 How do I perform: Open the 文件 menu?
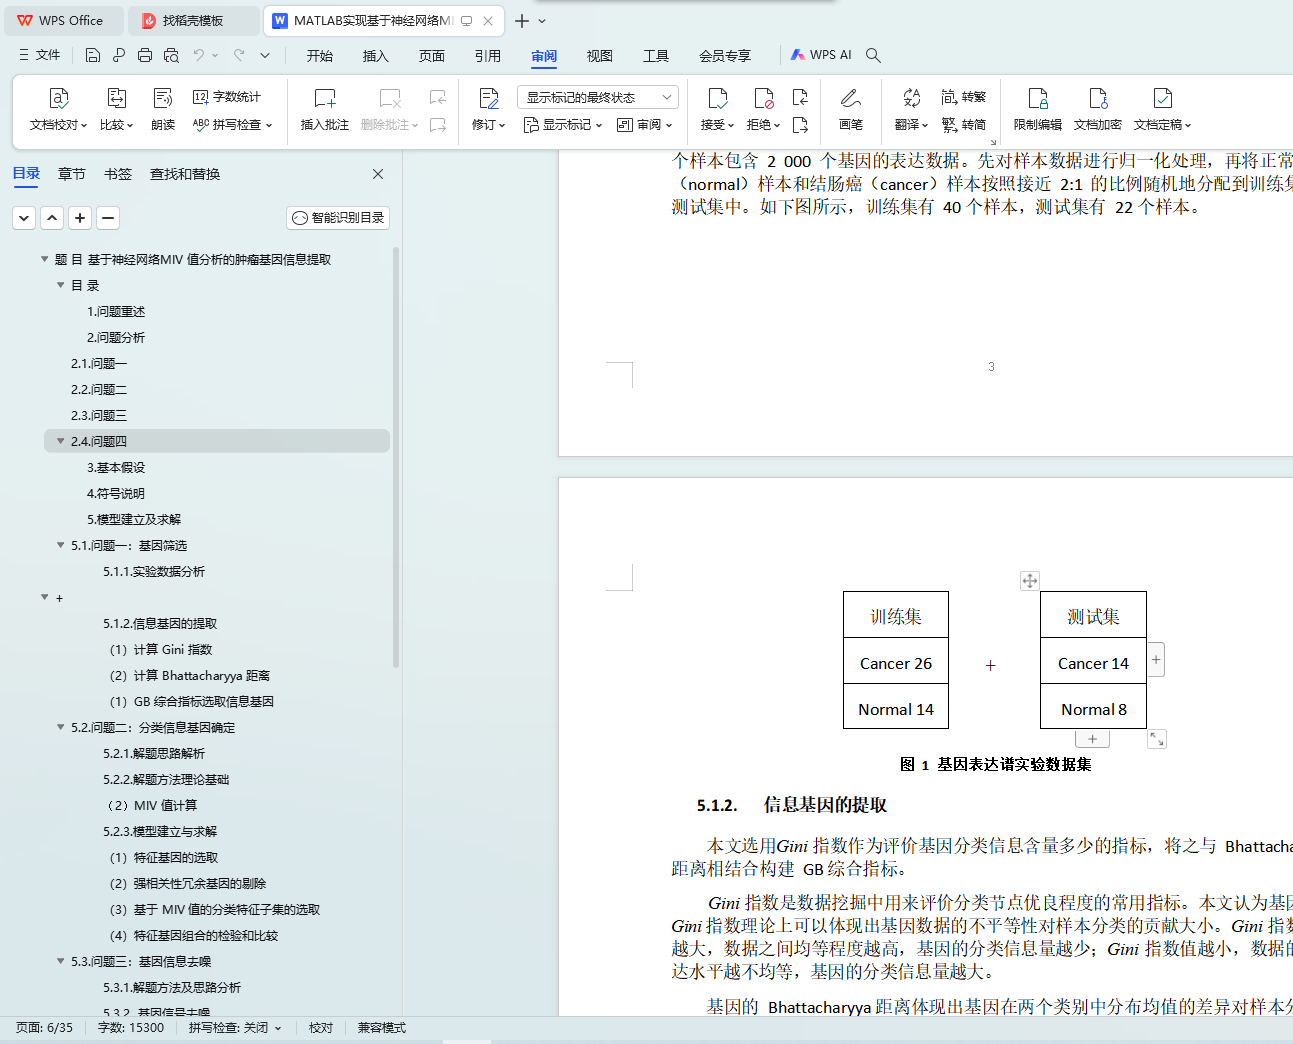(40, 55)
